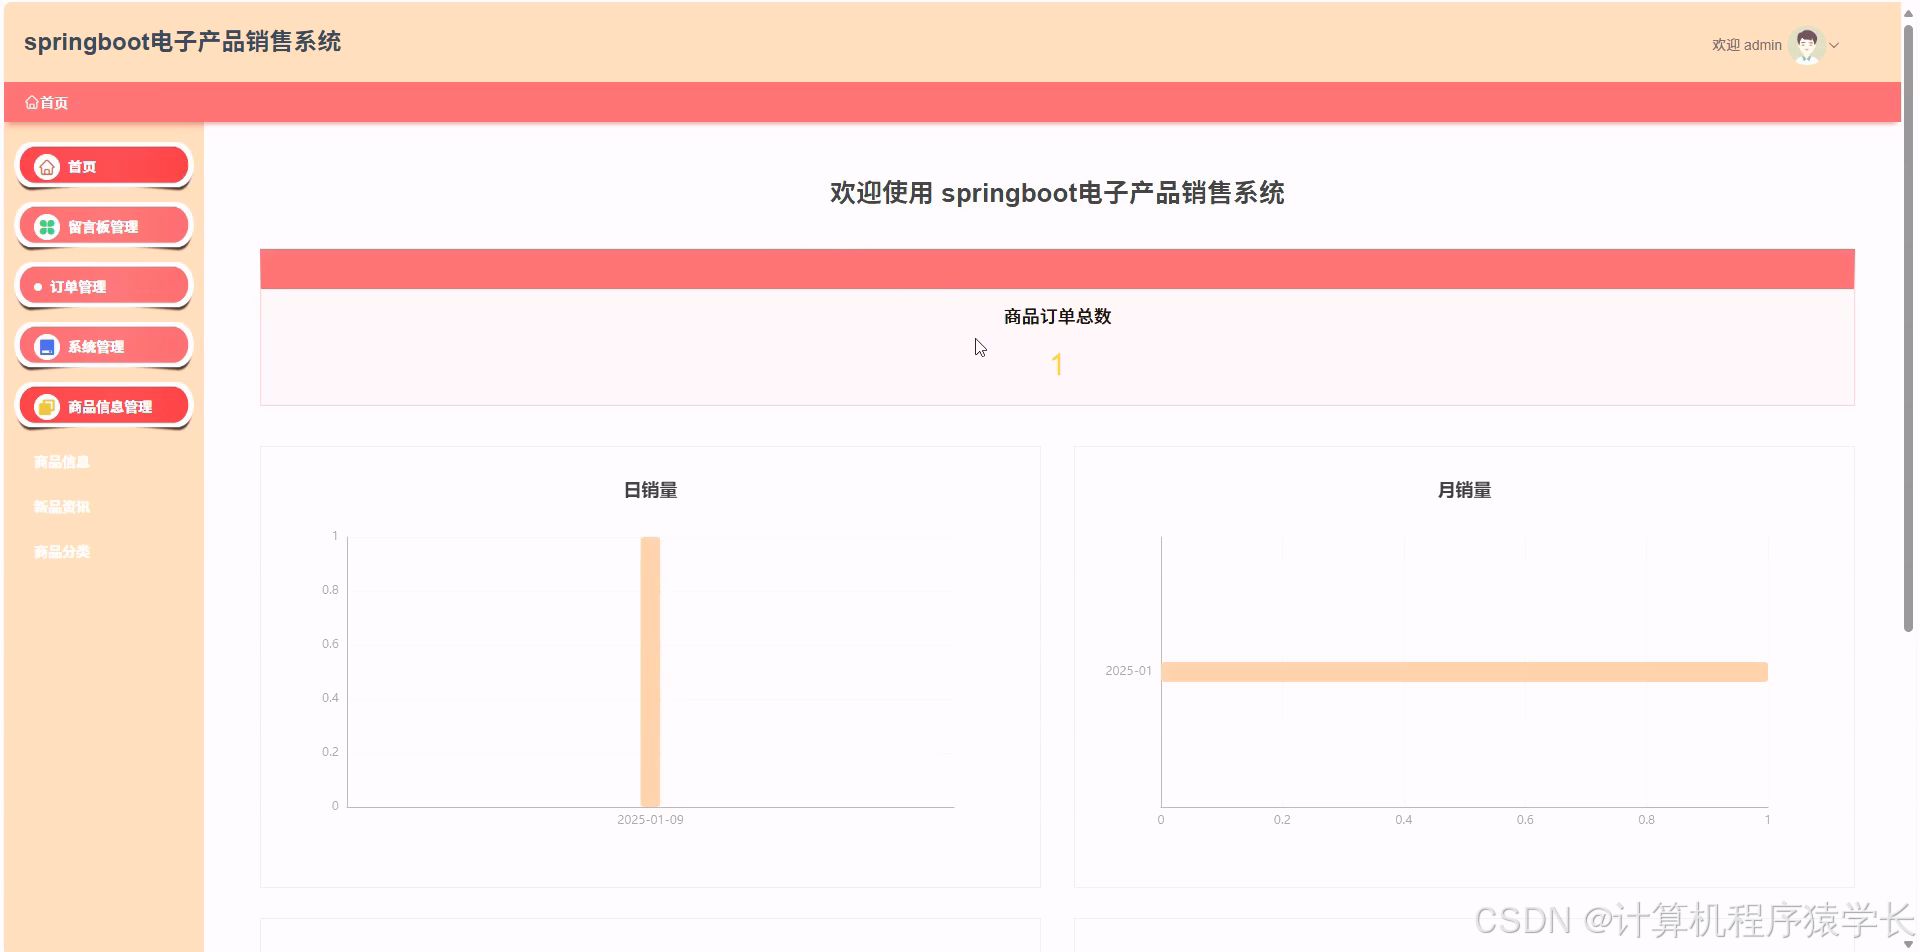Expand the 订单管理 menu
The width and height of the screenshot is (1920, 952).
pyautogui.click(x=103, y=285)
